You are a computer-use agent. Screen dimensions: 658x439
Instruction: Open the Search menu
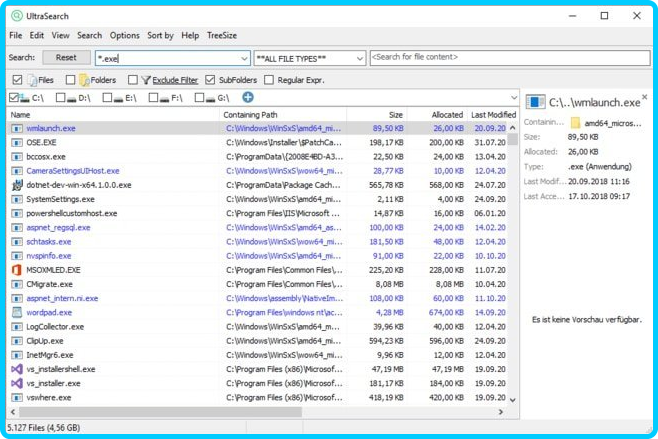click(89, 35)
